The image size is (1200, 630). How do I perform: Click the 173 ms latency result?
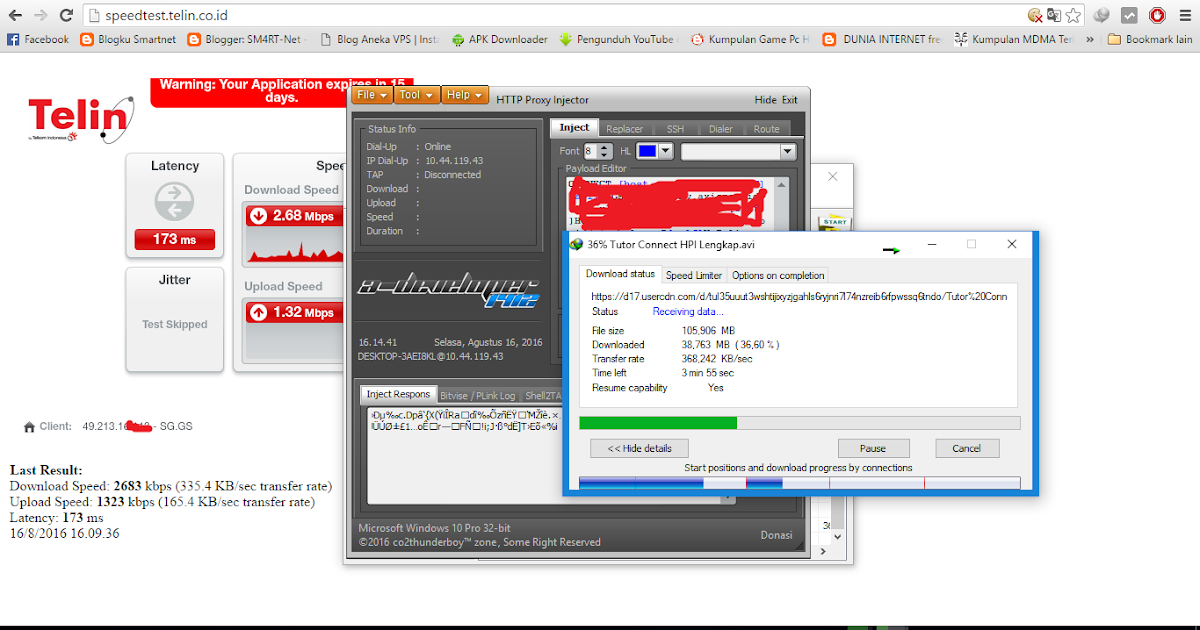click(174, 239)
